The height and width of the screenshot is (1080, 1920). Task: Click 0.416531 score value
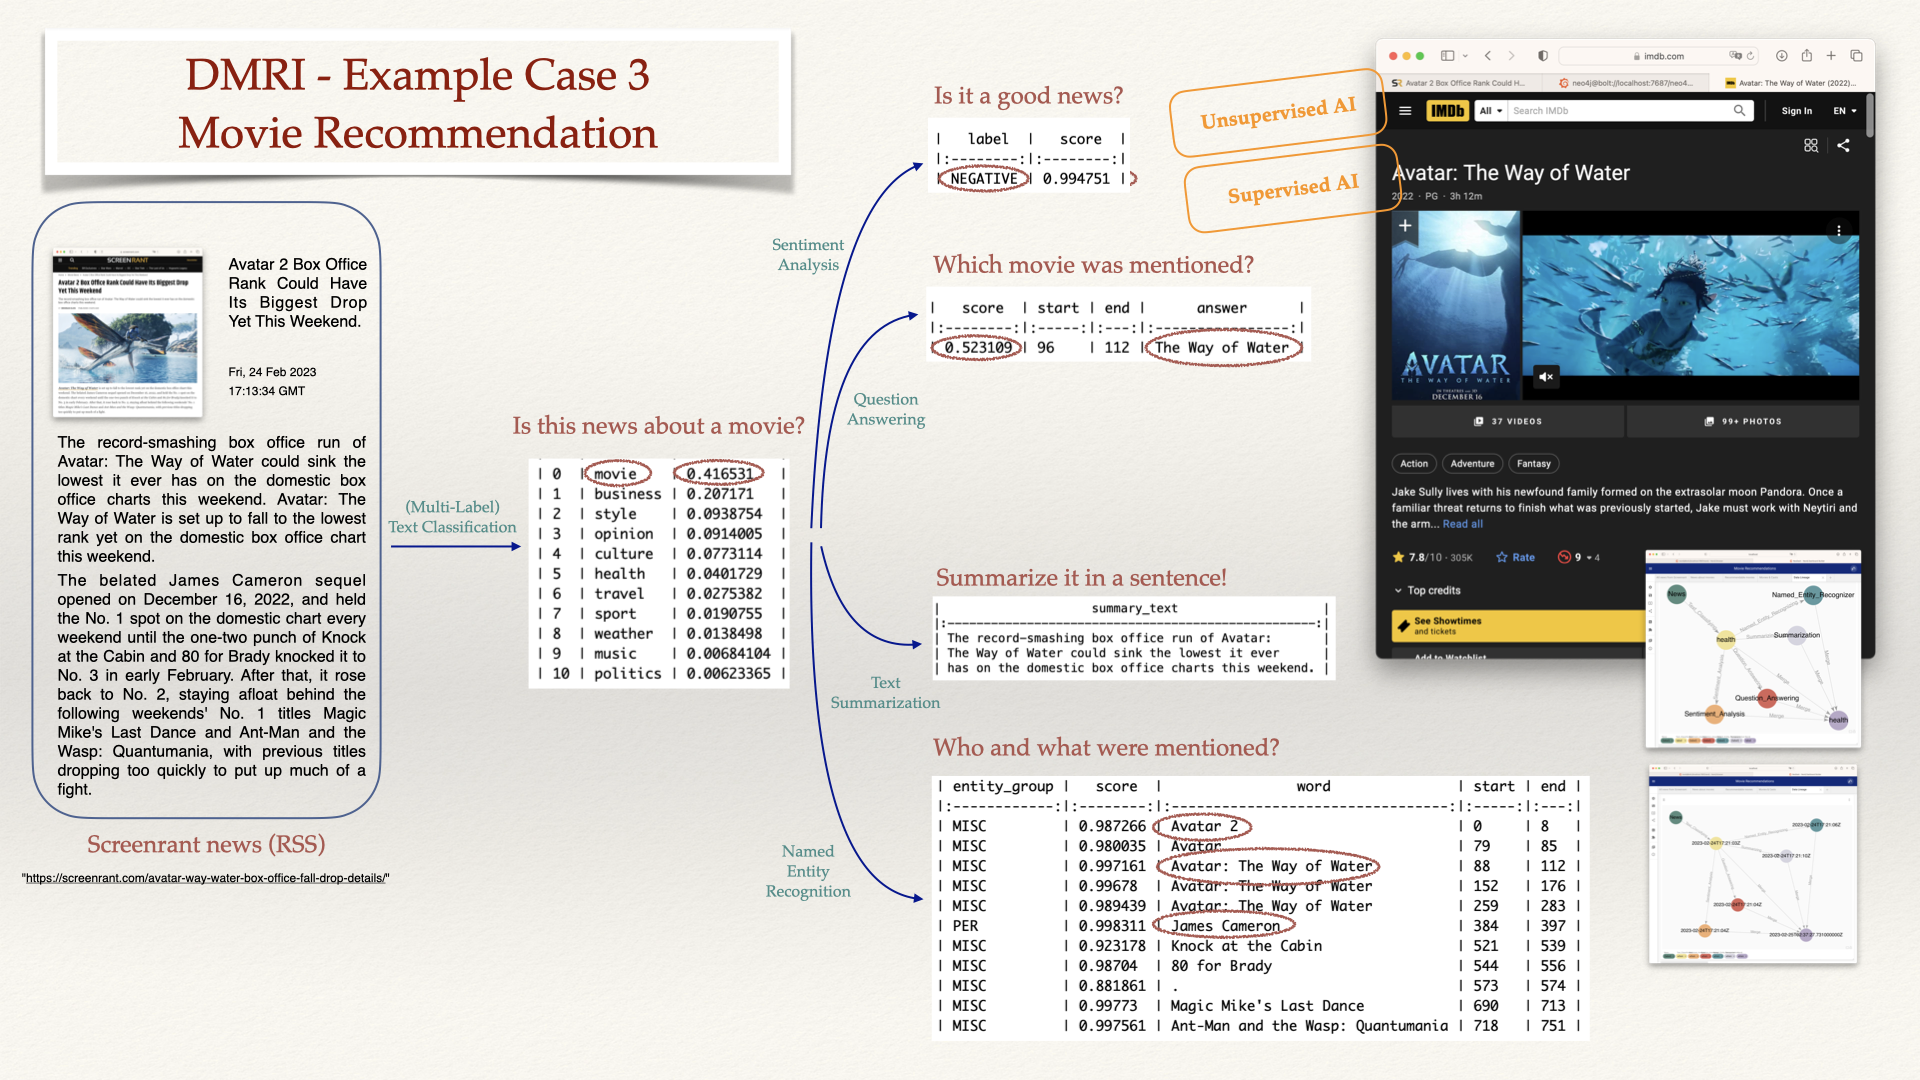[720, 474]
